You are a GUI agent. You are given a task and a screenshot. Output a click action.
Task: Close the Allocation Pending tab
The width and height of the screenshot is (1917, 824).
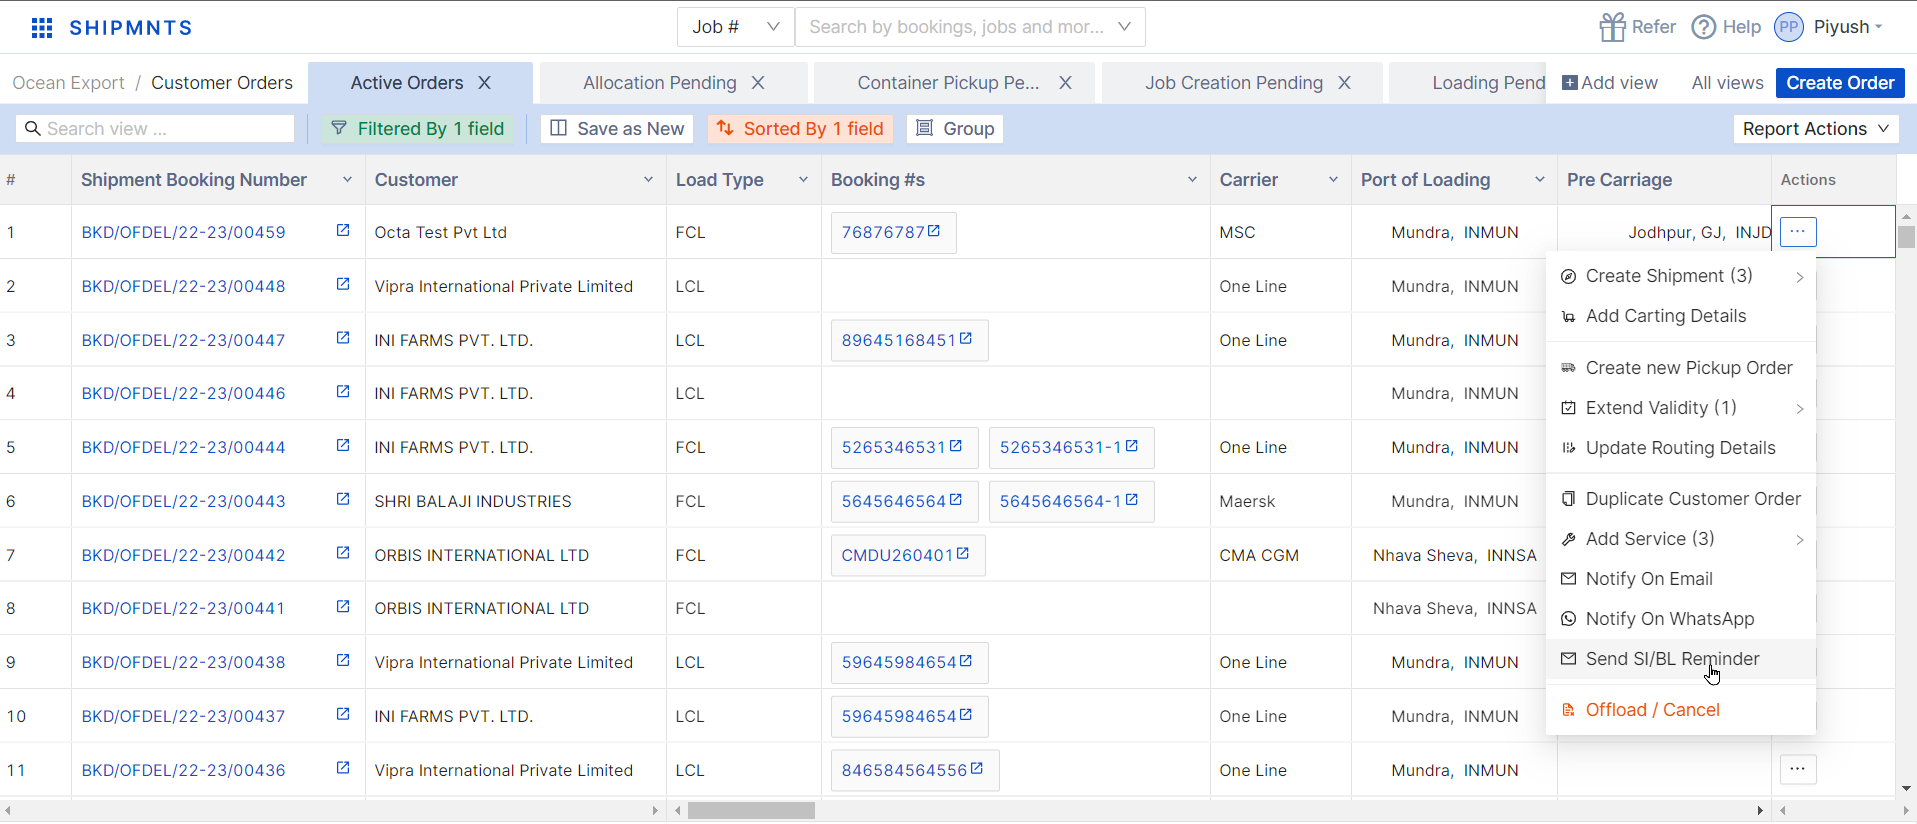pos(758,83)
